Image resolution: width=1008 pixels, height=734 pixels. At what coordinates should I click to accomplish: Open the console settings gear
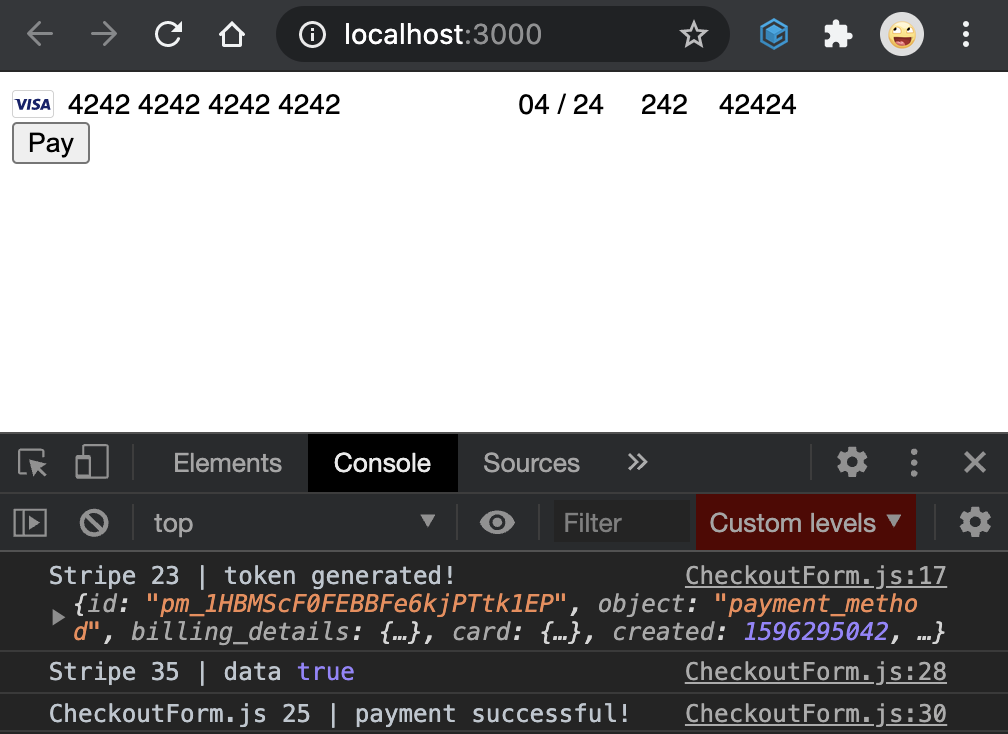[975, 522]
